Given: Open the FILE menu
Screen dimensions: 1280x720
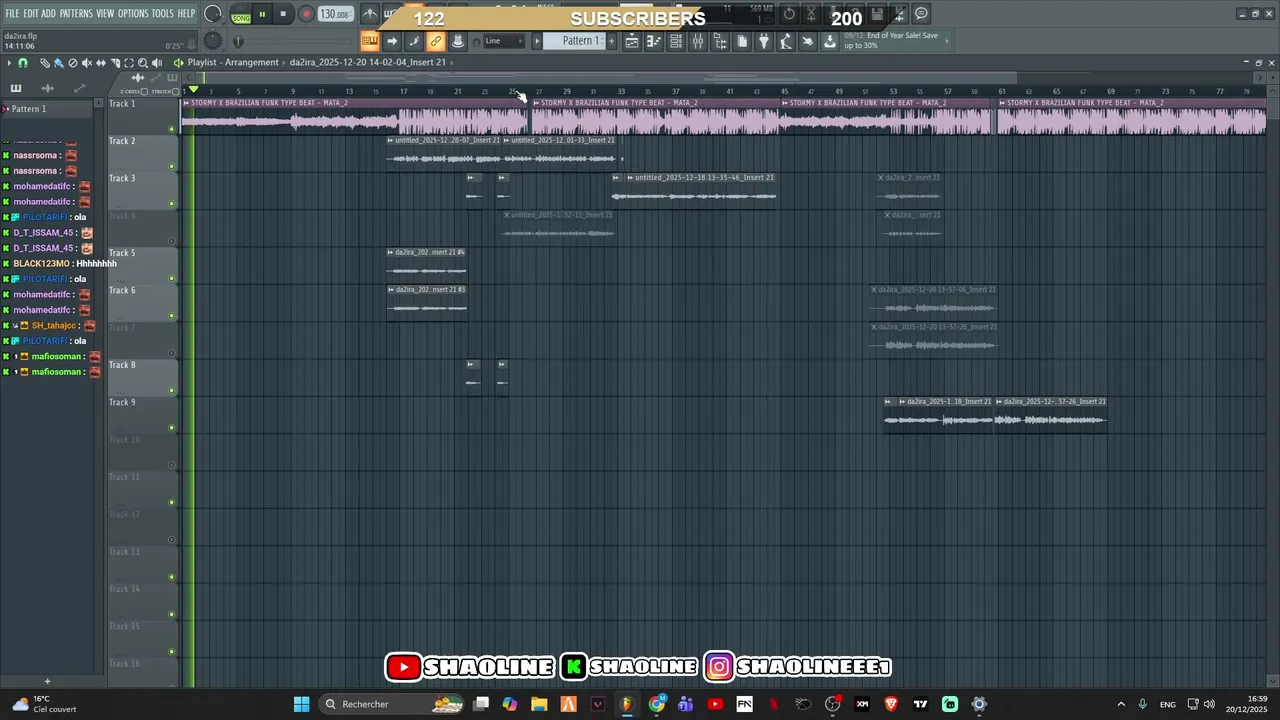Looking at the screenshot, I should 12,13.
